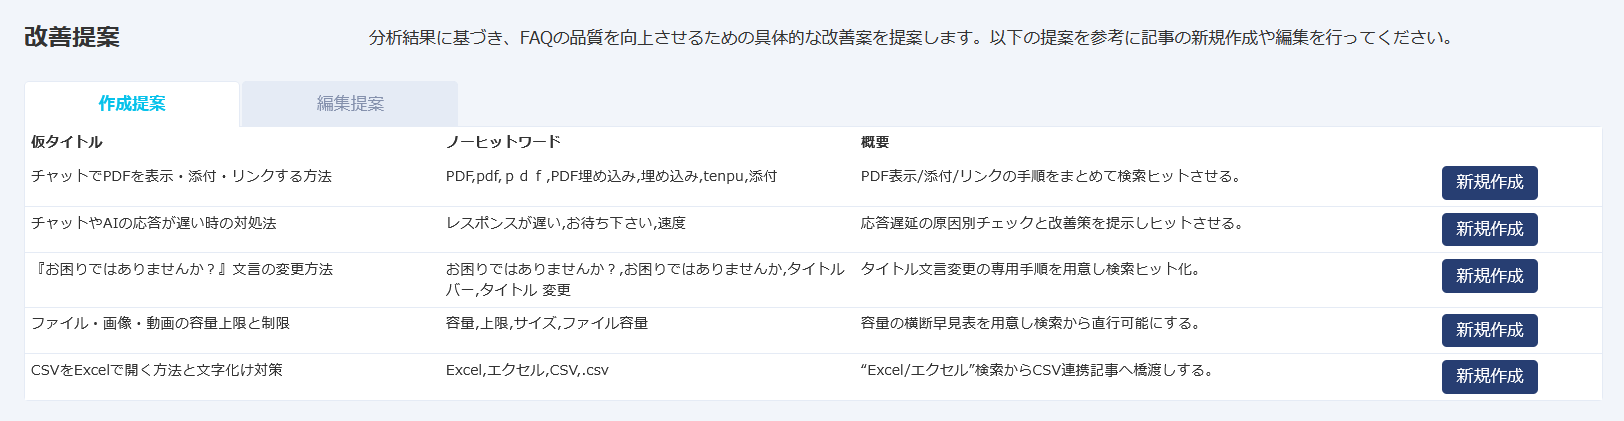Create new article for 『お困りではありませんか？』 row
1624x421 pixels.
click(1489, 276)
